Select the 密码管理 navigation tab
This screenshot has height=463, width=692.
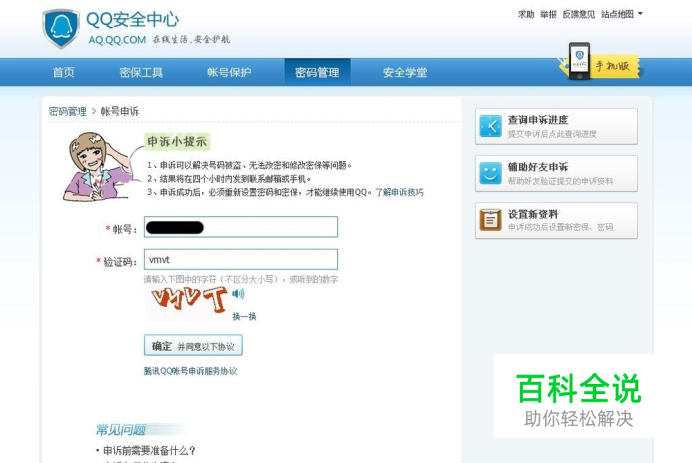[317, 72]
